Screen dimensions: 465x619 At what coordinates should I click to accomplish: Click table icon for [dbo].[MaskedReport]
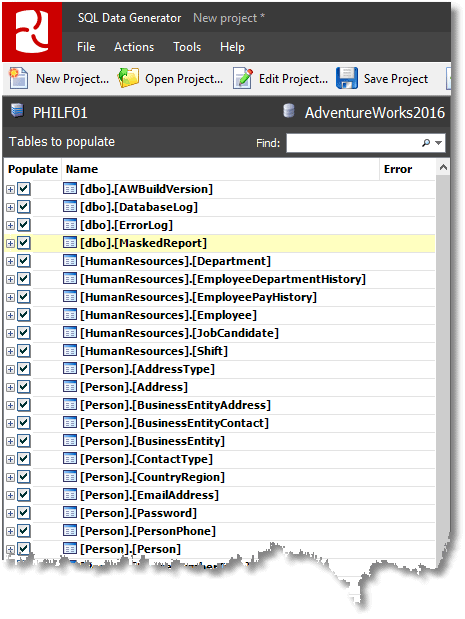point(70,242)
